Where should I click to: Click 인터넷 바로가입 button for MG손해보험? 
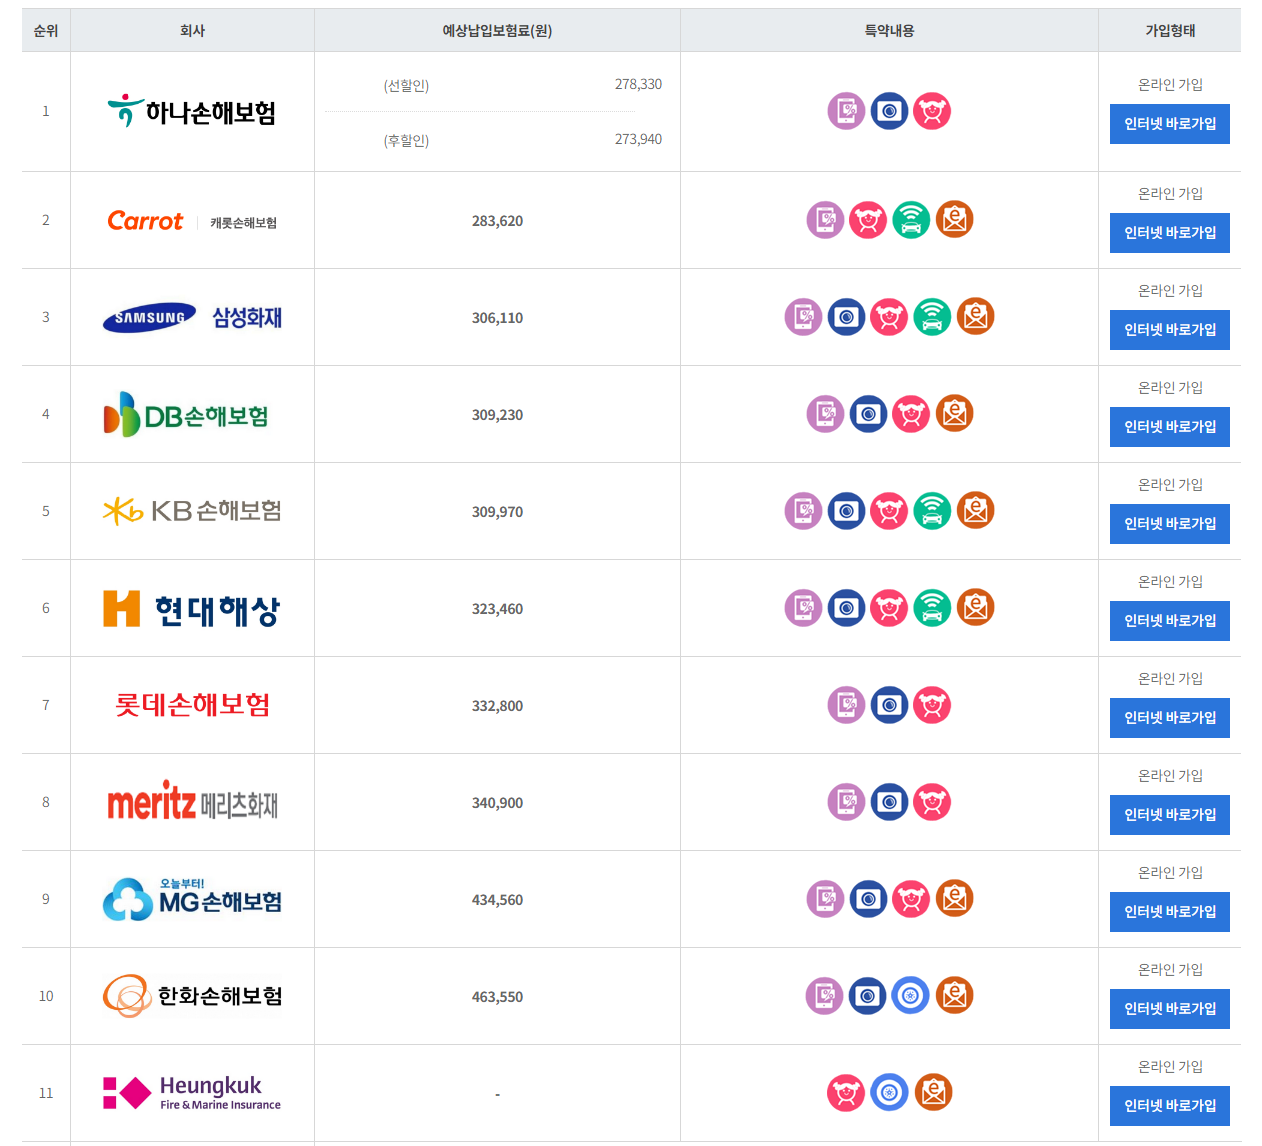point(1170,912)
